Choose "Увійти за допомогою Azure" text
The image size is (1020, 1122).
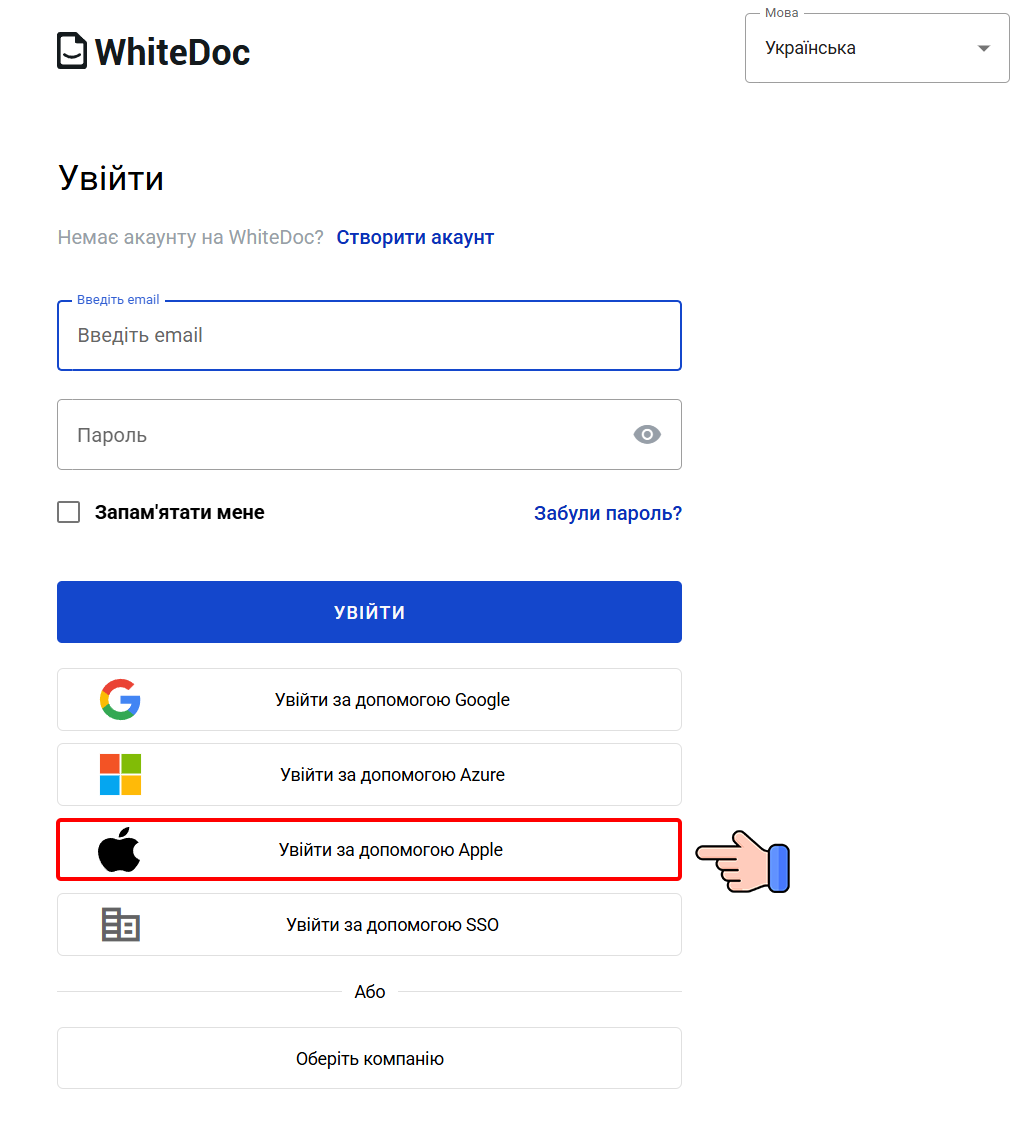[392, 775]
